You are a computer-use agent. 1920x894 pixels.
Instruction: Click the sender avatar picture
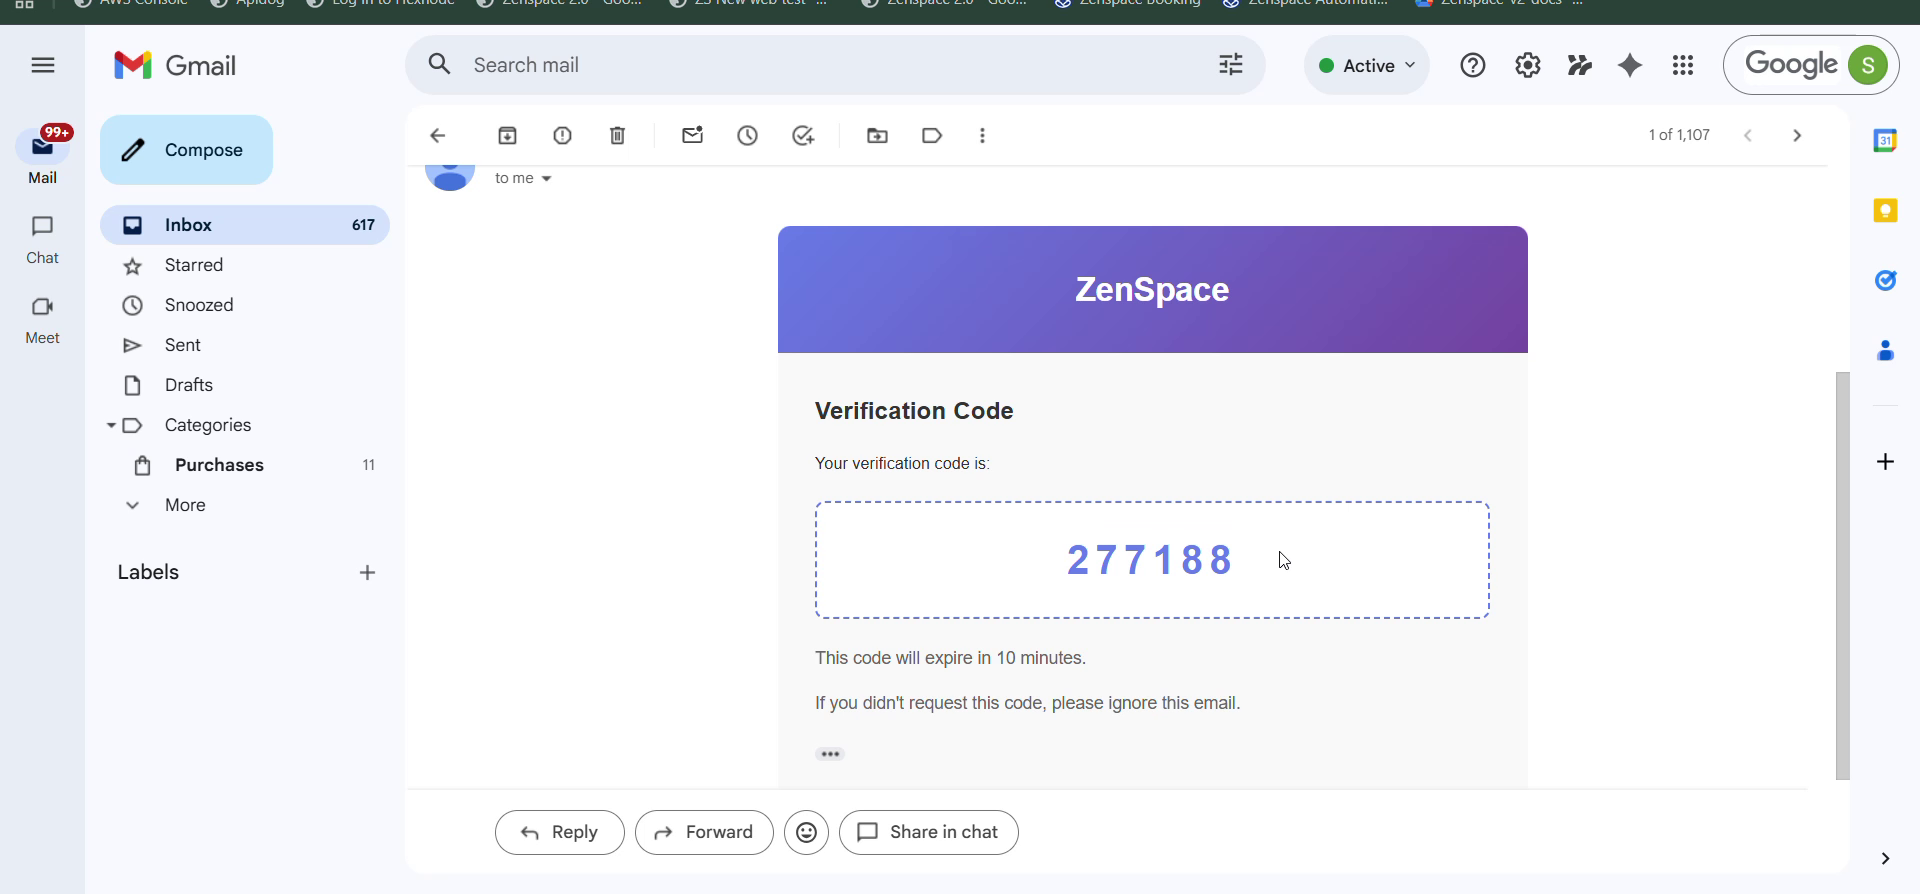(450, 177)
